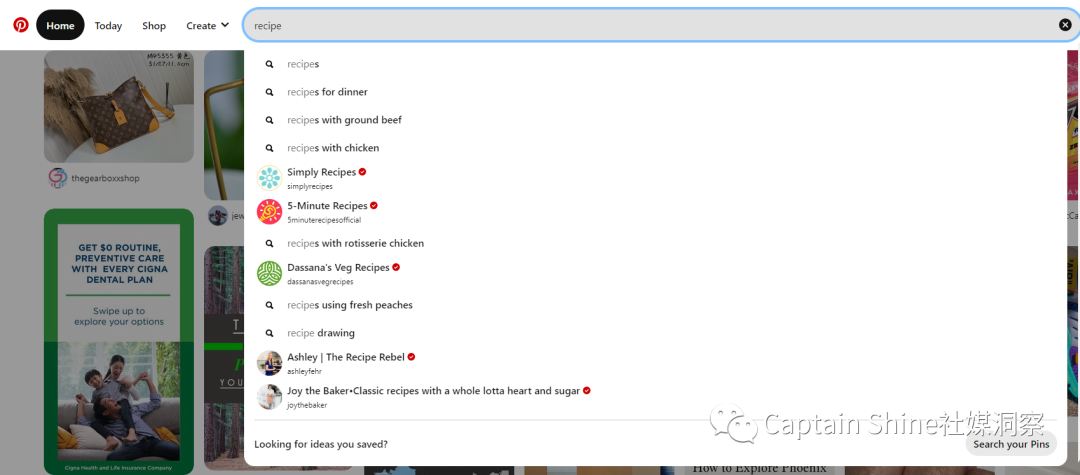The height and width of the screenshot is (475, 1080).
Task: Pick "recipes with chicken" suggestion
Action: coord(333,148)
